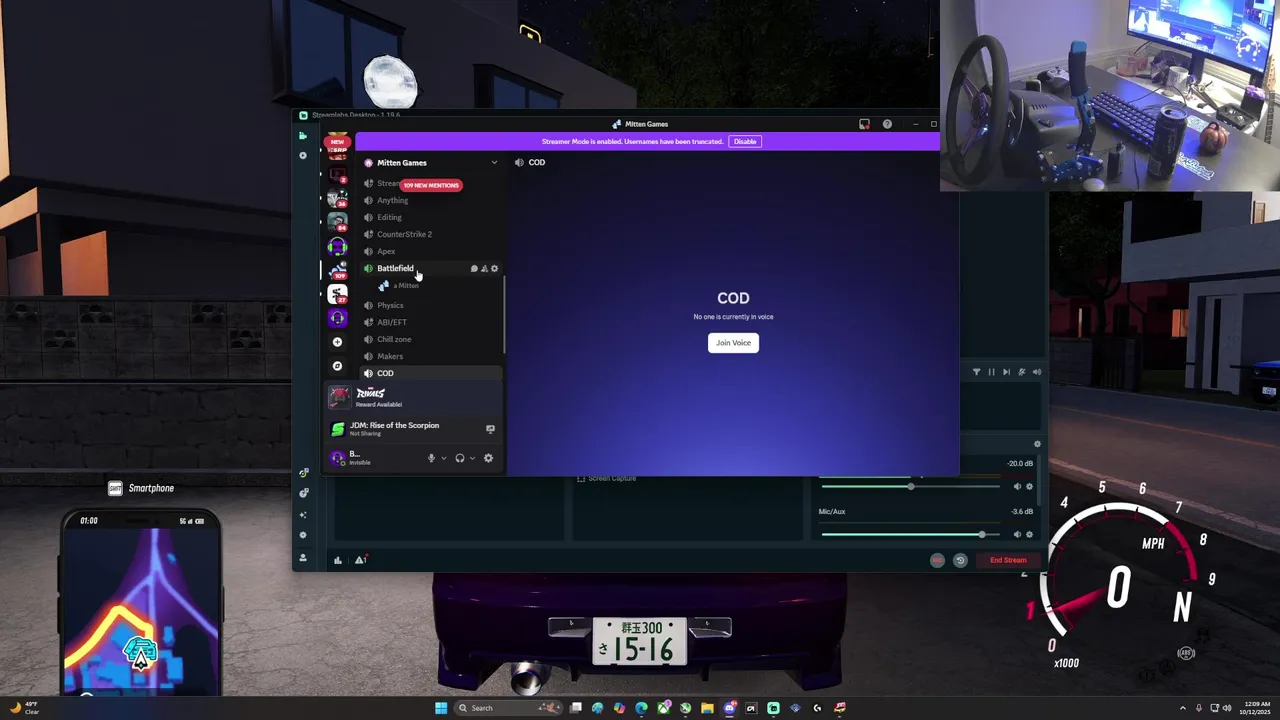1280x720 pixels.
Task: Open File Explorer in taskbar
Action: pos(707,708)
